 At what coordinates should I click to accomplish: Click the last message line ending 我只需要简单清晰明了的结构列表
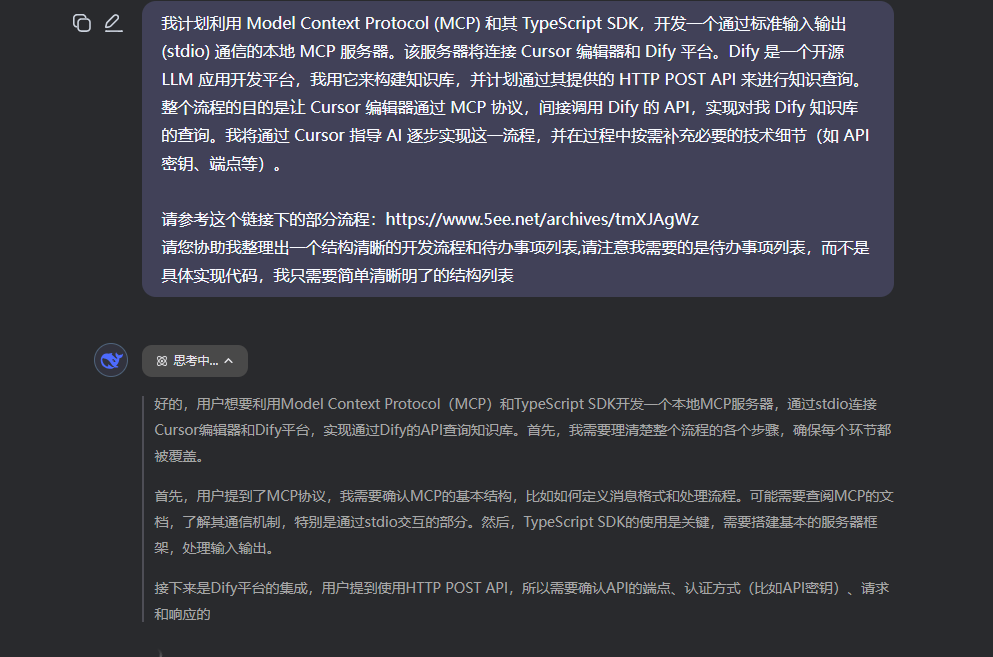point(338,276)
